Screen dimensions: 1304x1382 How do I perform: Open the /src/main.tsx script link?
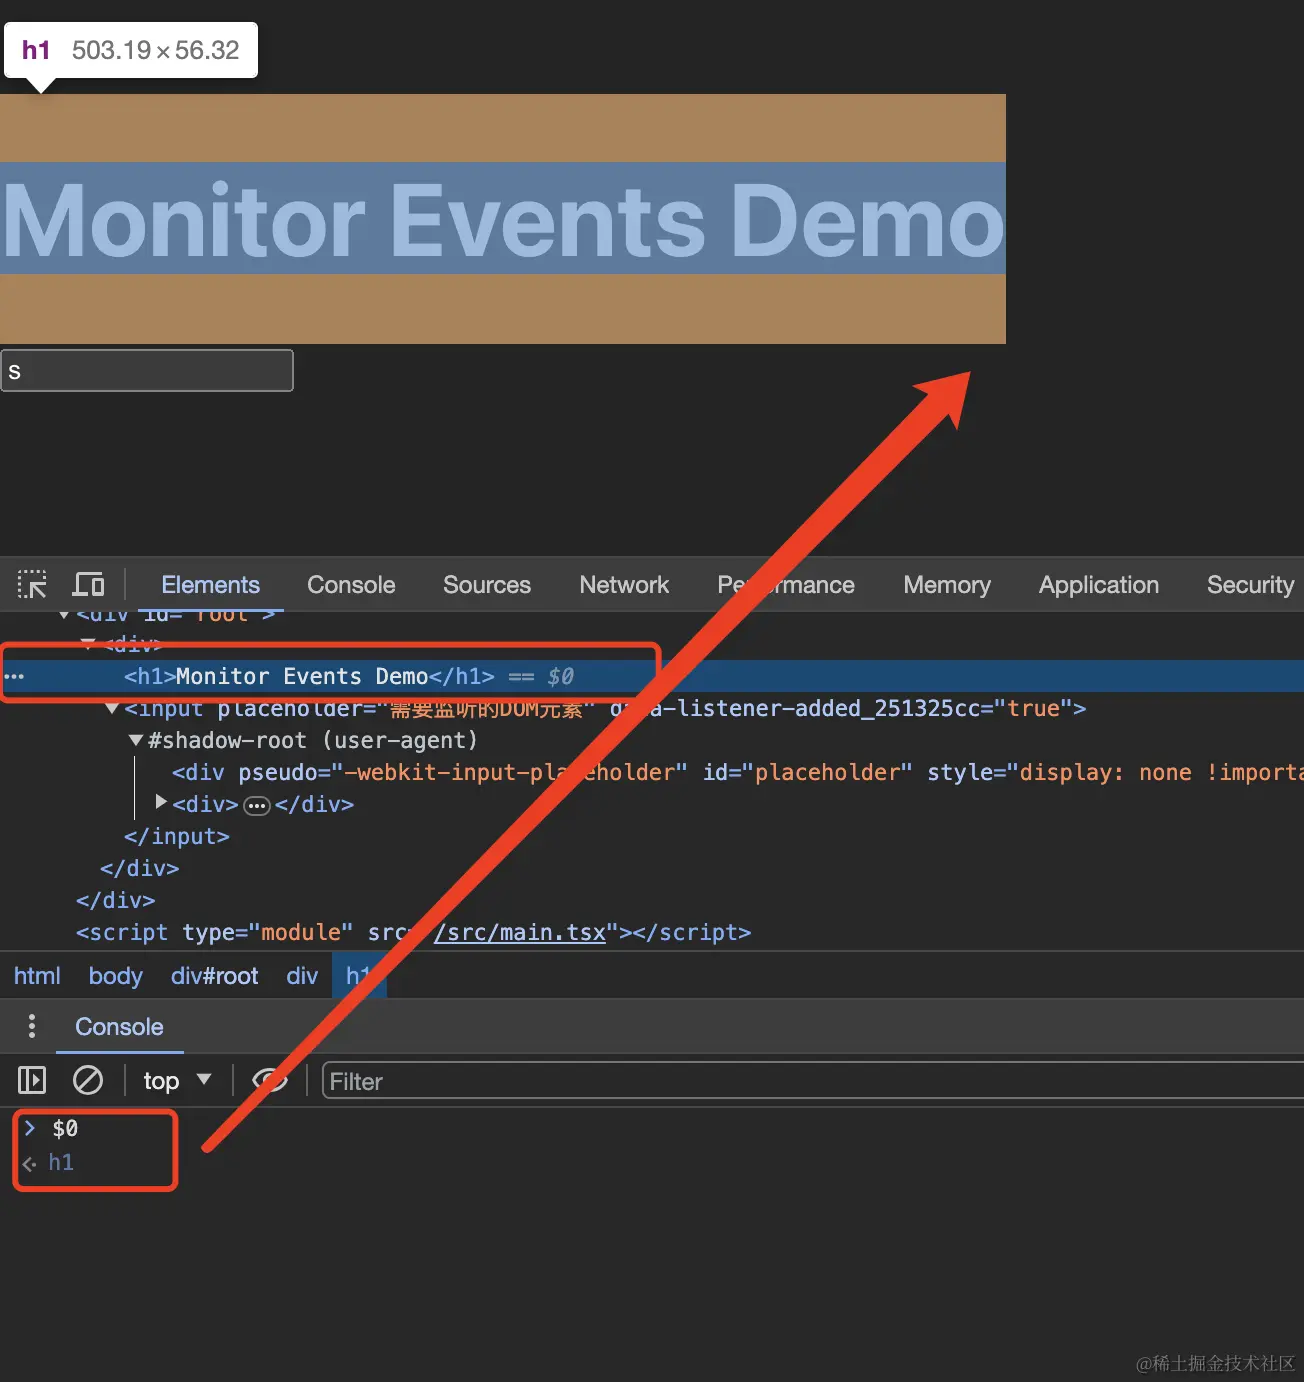(520, 932)
